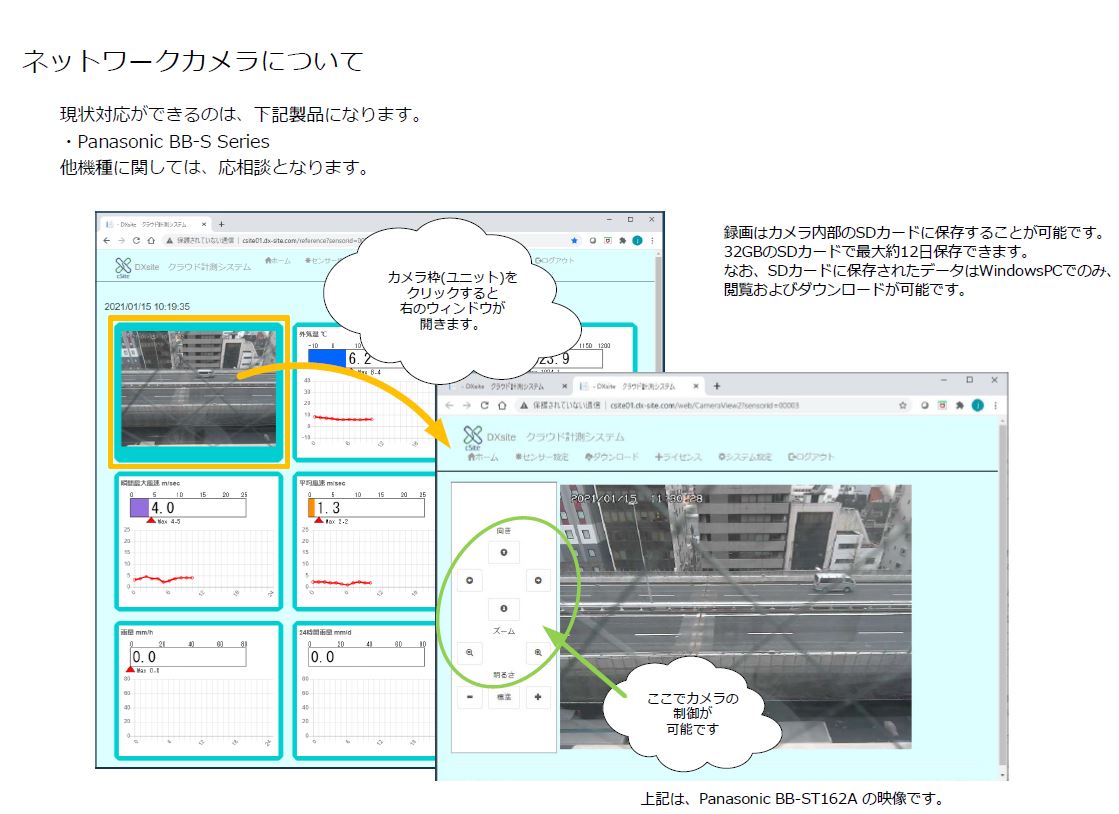1119x814 pixels.
Task: Zoom out using the left magnifier button
Action: point(470,651)
